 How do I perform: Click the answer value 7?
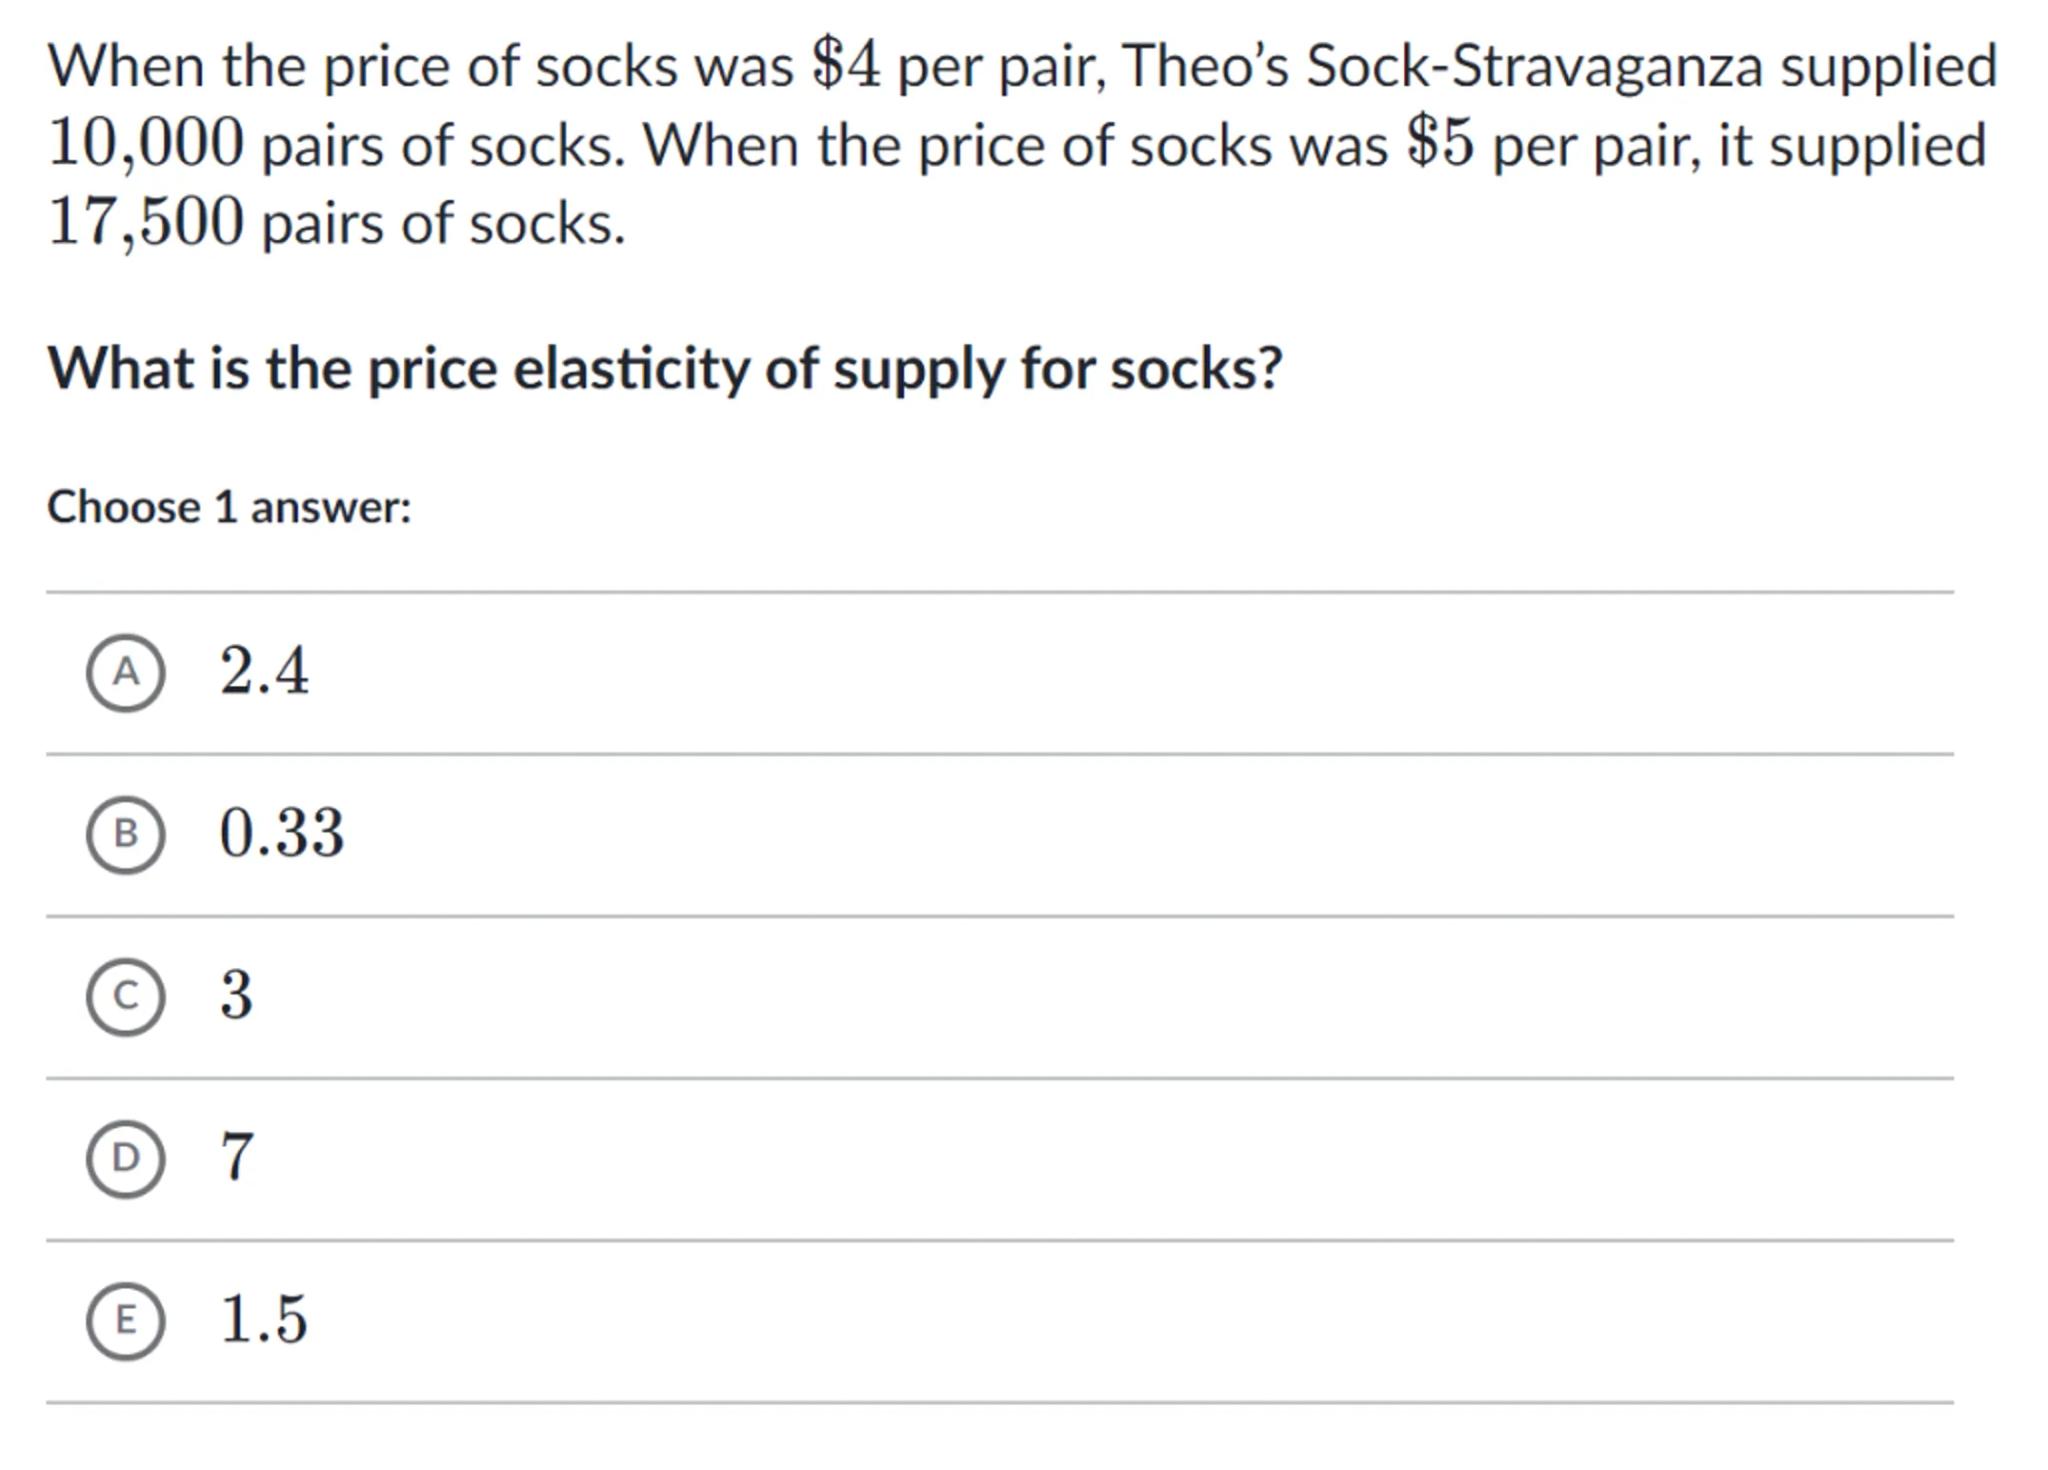click(237, 1157)
